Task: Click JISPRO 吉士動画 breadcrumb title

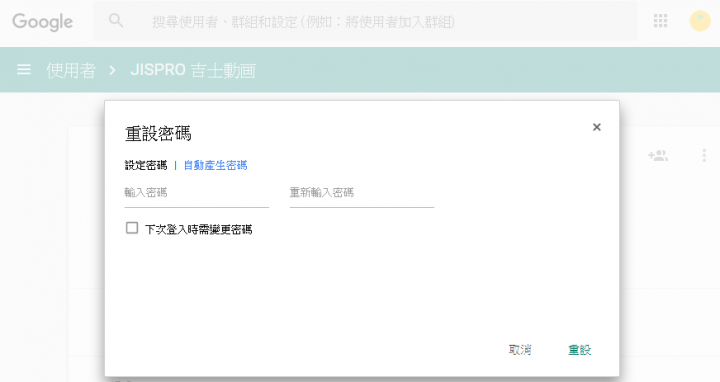Action: [x=193, y=70]
